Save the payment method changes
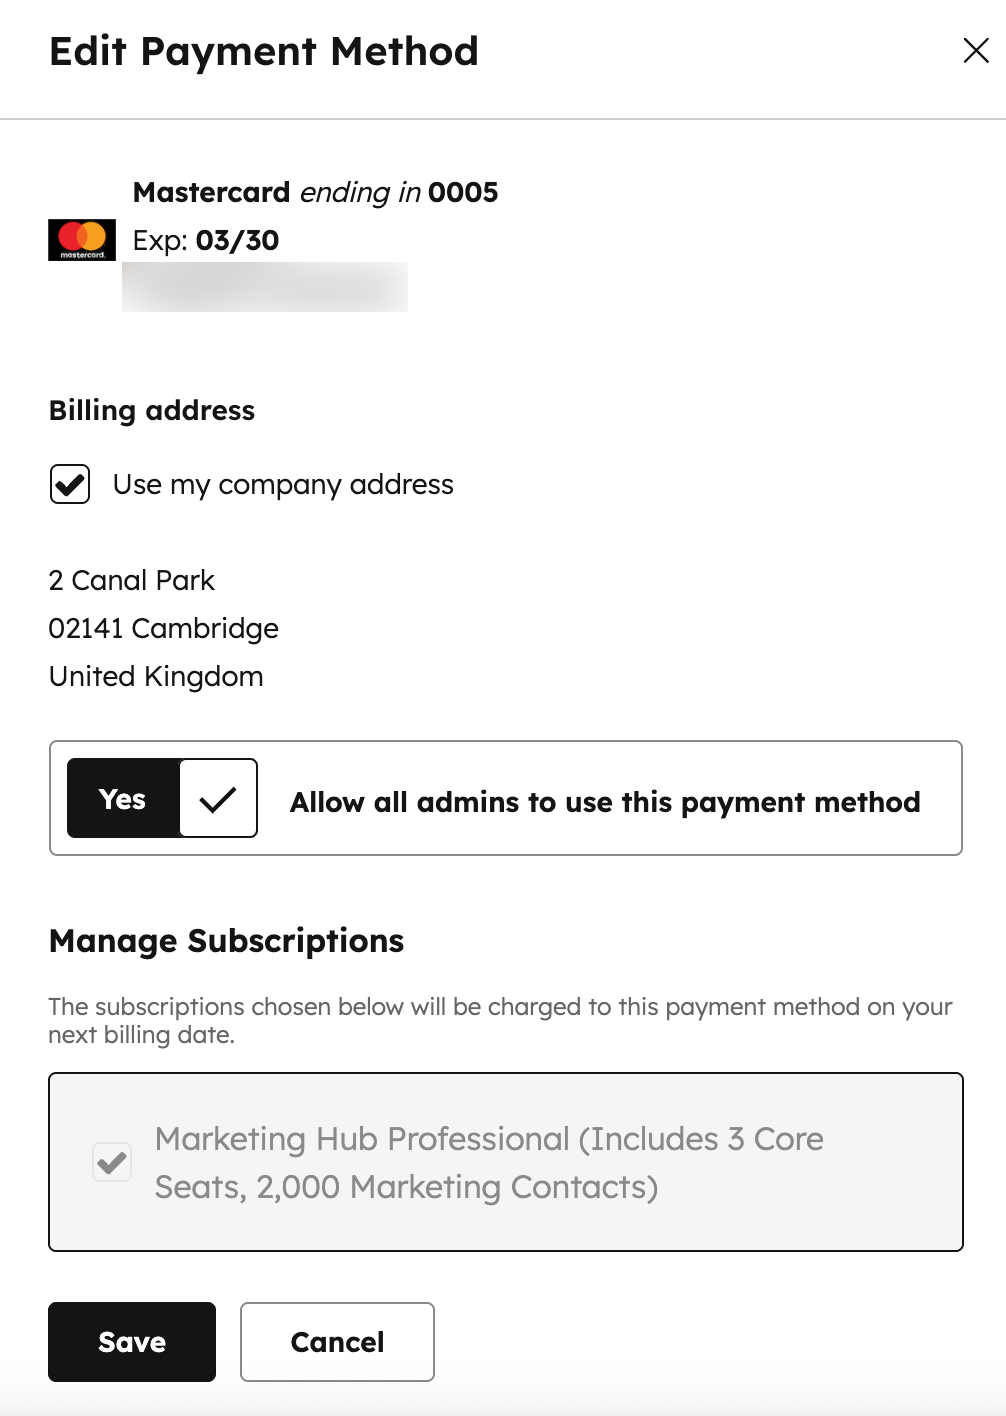The height and width of the screenshot is (1416, 1006). coord(131,1342)
